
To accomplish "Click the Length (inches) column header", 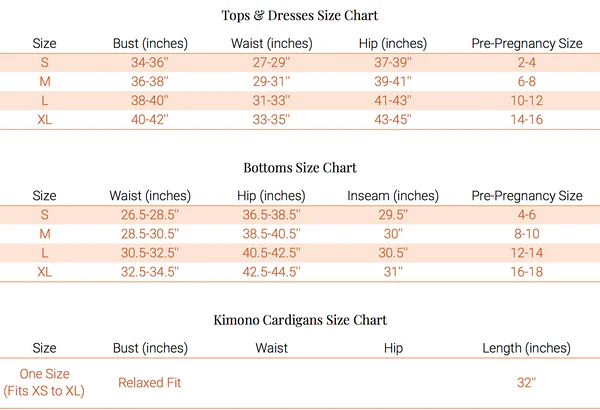I will 527,348.
